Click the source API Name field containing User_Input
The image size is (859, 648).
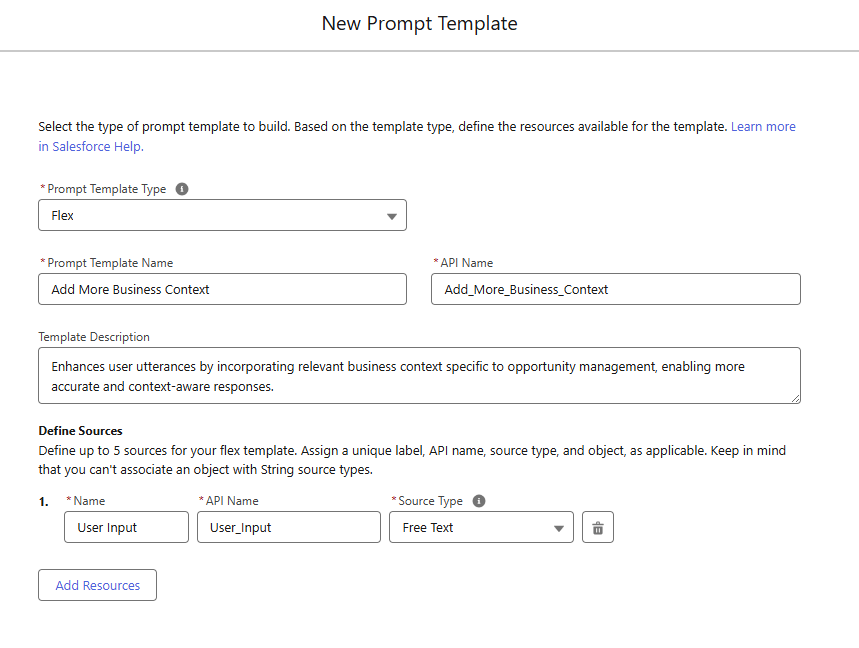288,528
